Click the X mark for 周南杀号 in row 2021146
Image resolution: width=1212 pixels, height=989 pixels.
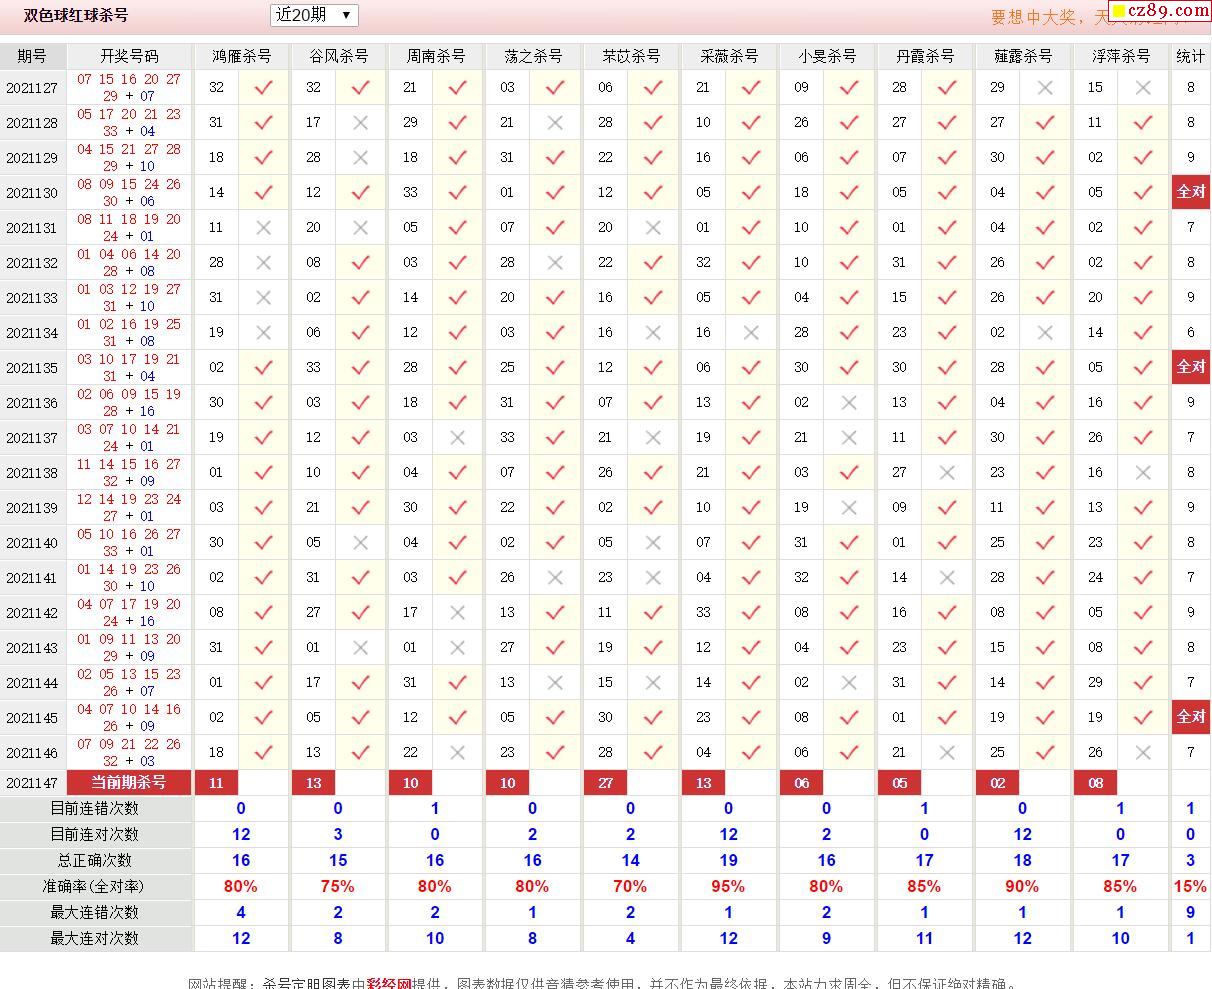point(458,753)
